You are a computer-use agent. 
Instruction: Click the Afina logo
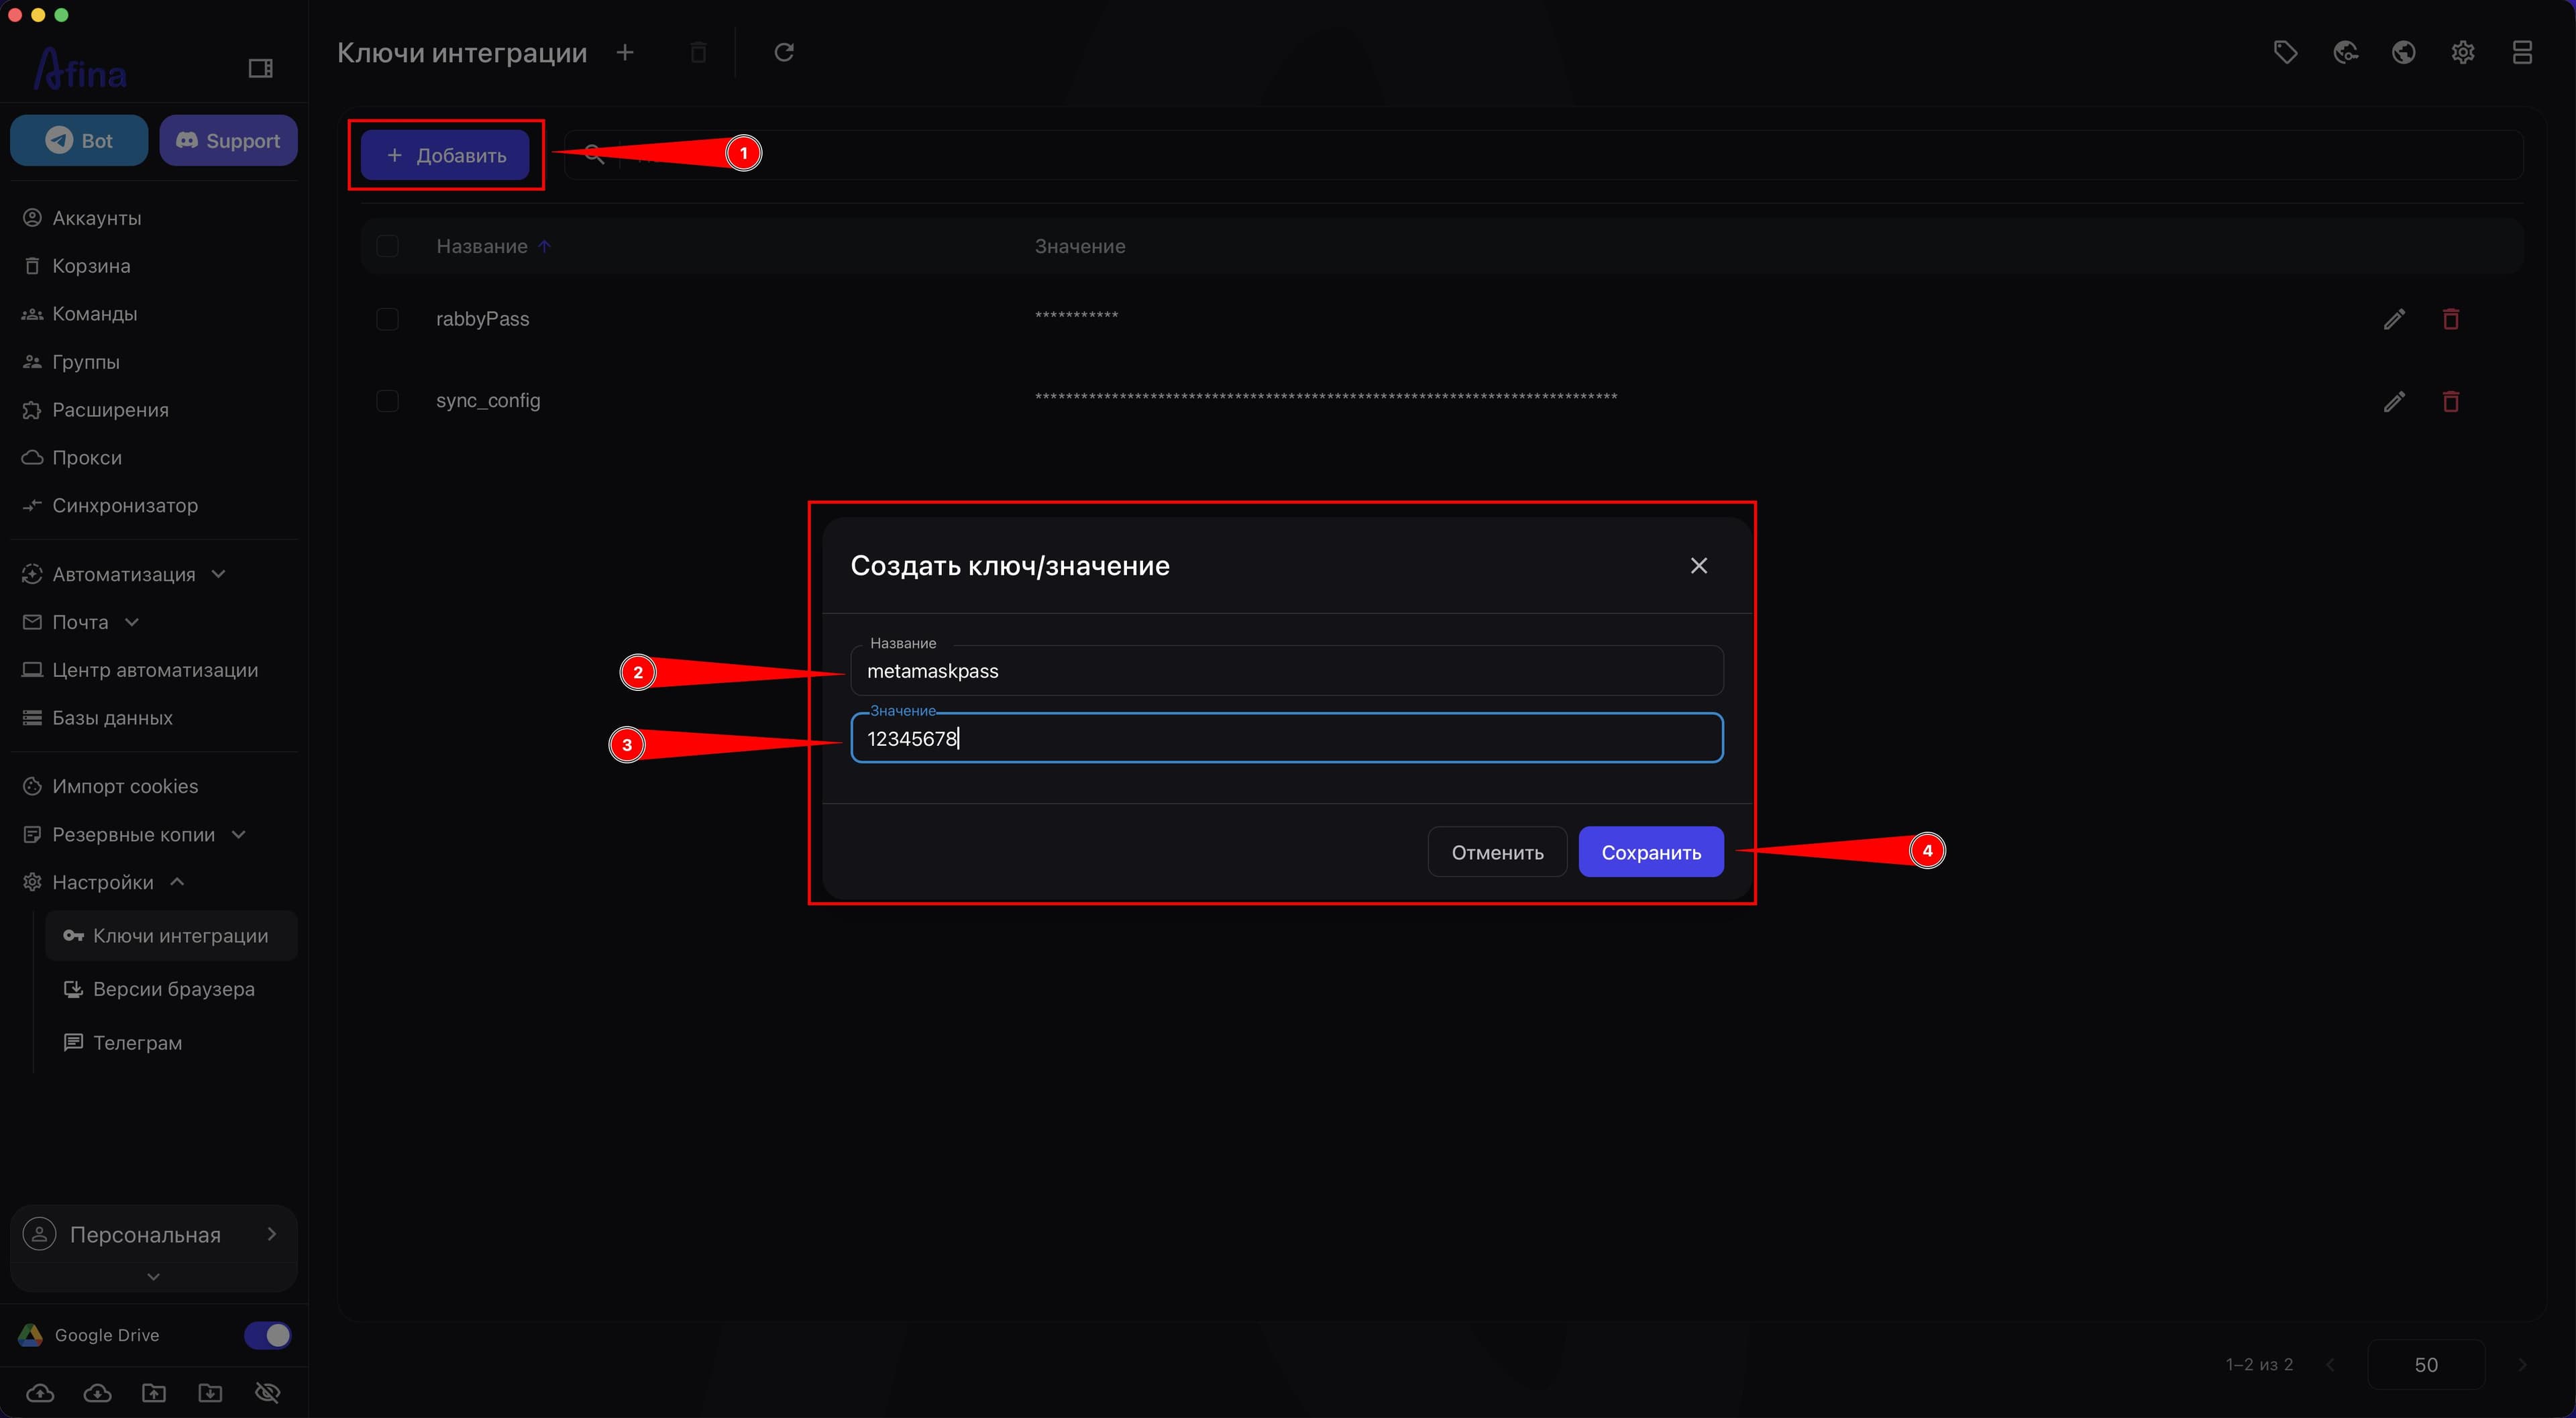(80, 69)
